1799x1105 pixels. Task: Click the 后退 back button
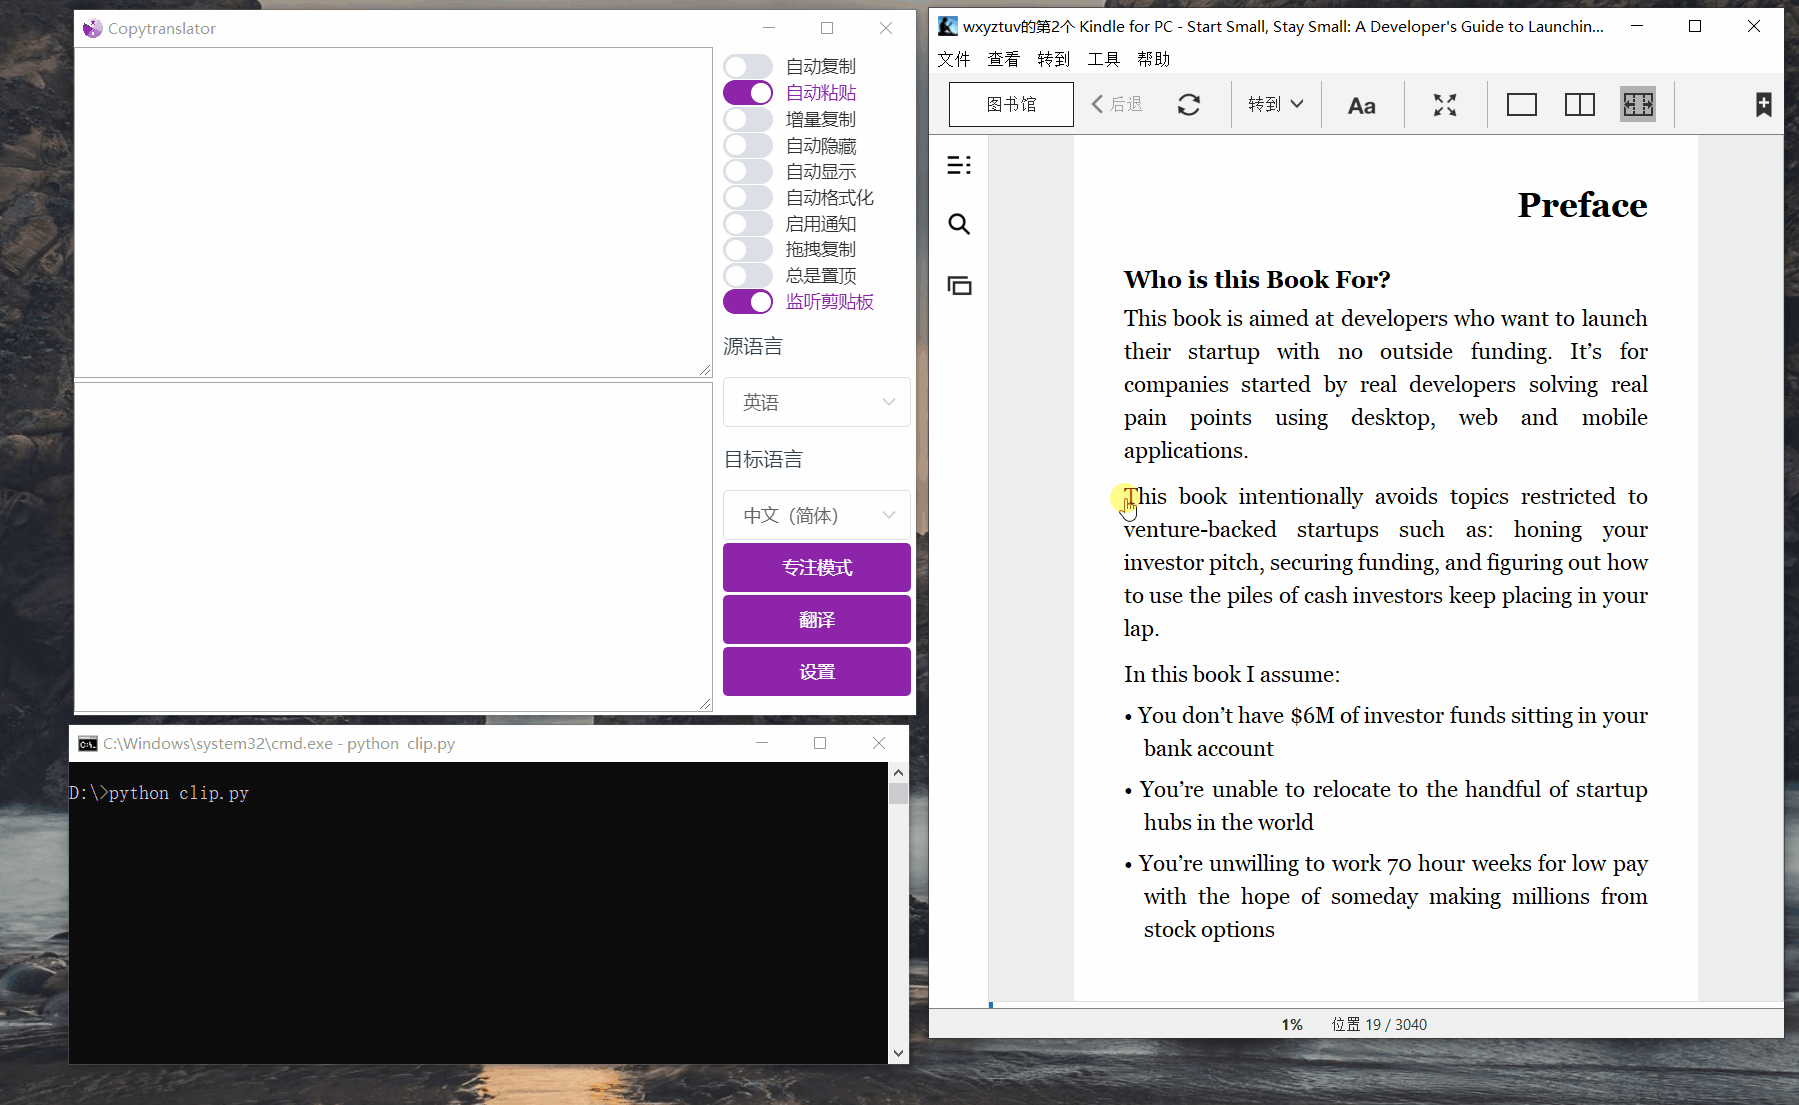coord(1117,104)
